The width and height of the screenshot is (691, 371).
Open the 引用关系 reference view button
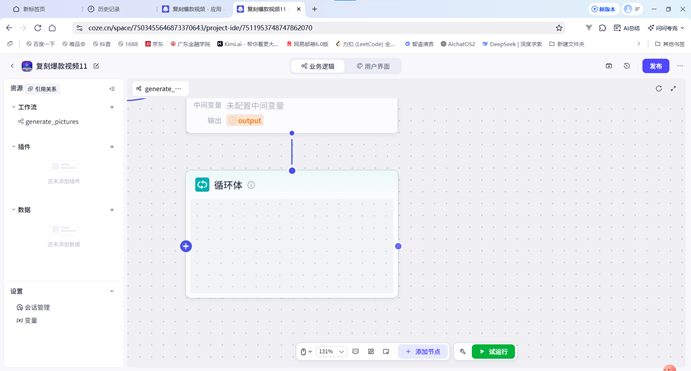(x=42, y=89)
